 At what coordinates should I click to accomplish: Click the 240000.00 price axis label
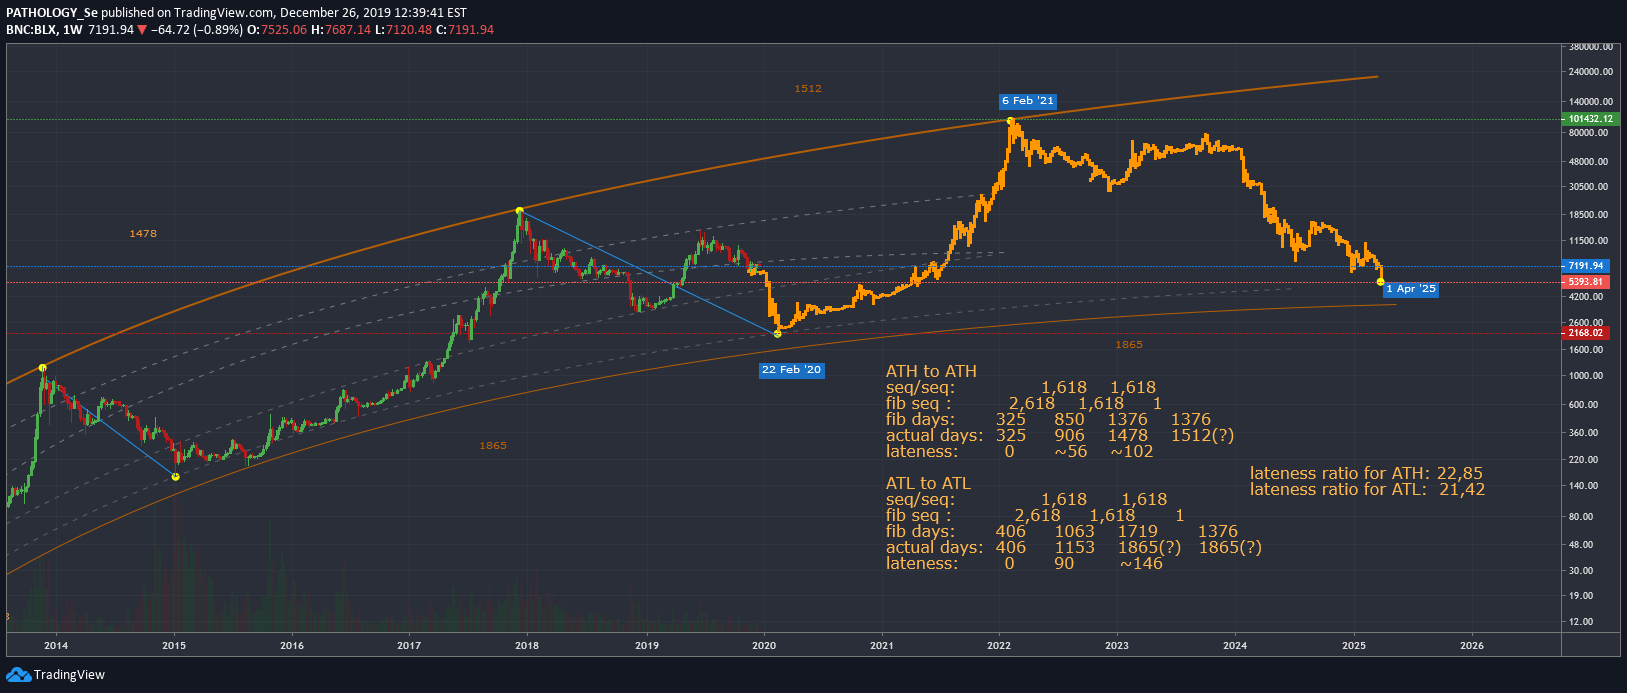1591,72
